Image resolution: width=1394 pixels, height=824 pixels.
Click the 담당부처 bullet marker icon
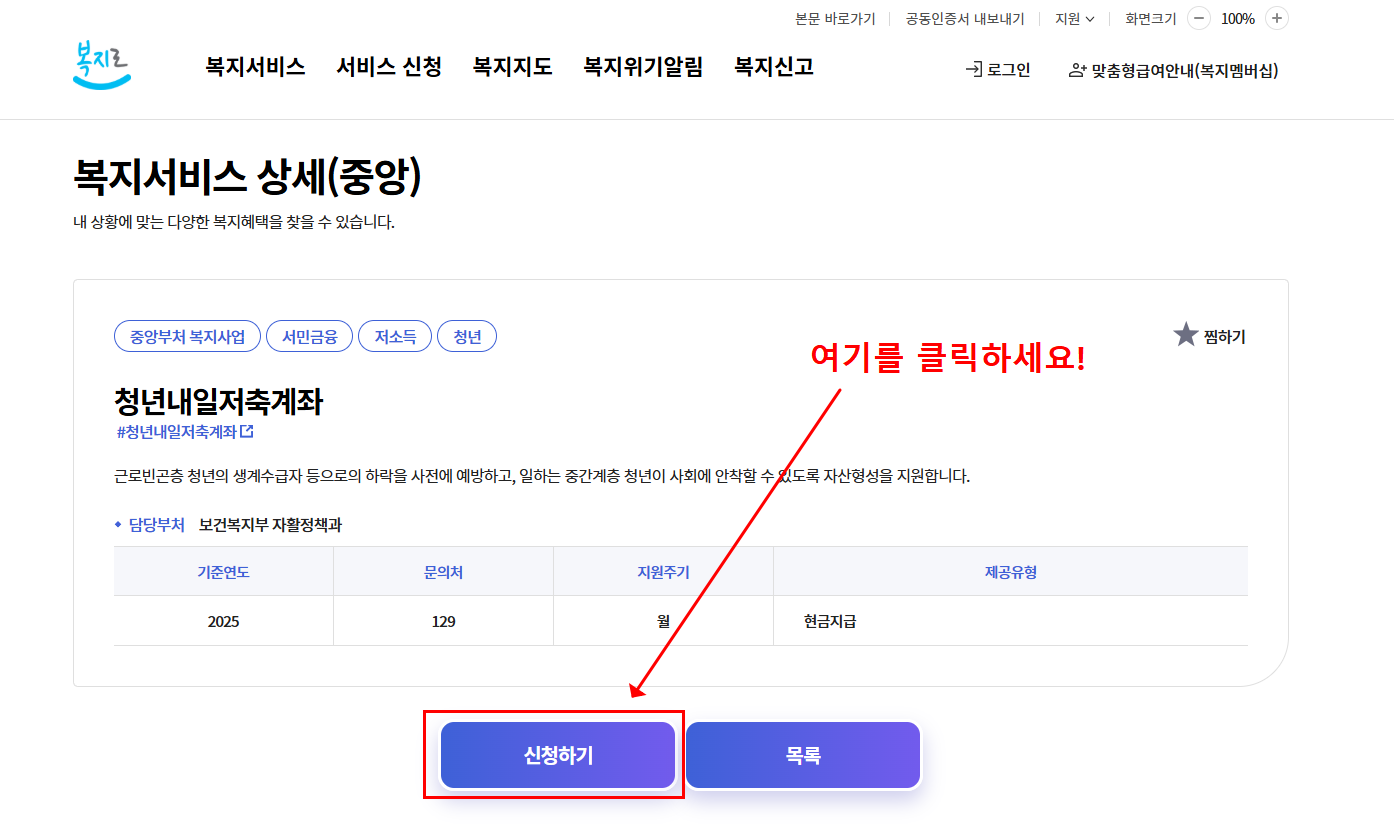(x=119, y=524)
